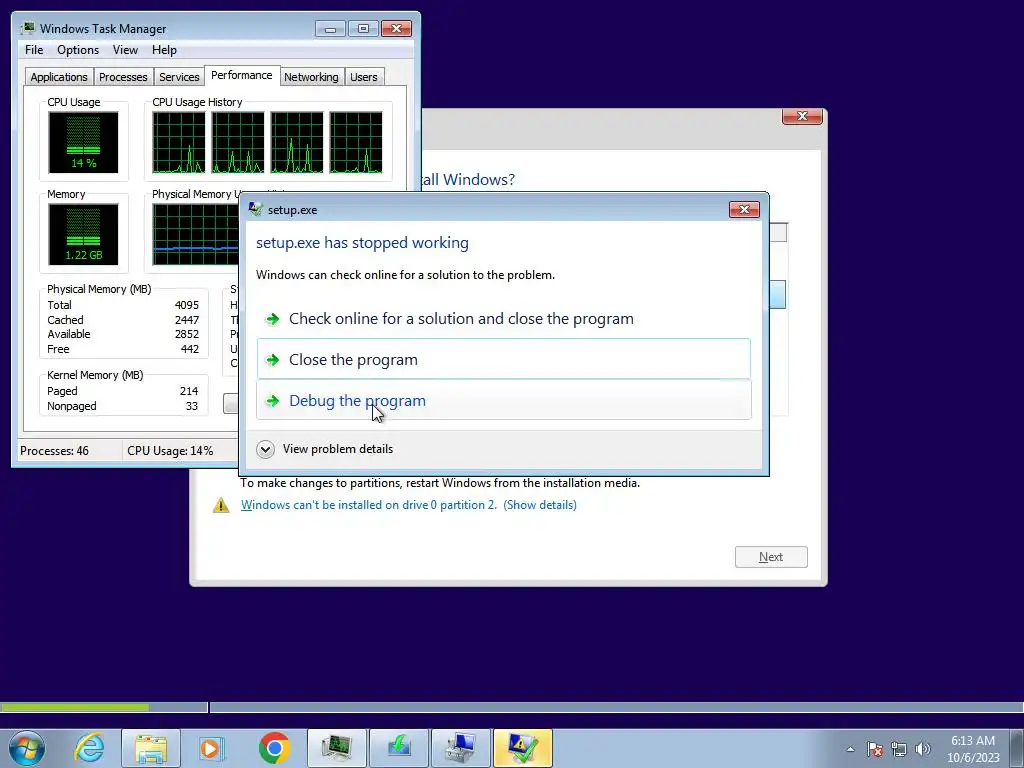Image resolution: width=1024 pixels, height=768 pixels.
Task: Open the clock showing 6:13 AM
Action: point(973,748)
